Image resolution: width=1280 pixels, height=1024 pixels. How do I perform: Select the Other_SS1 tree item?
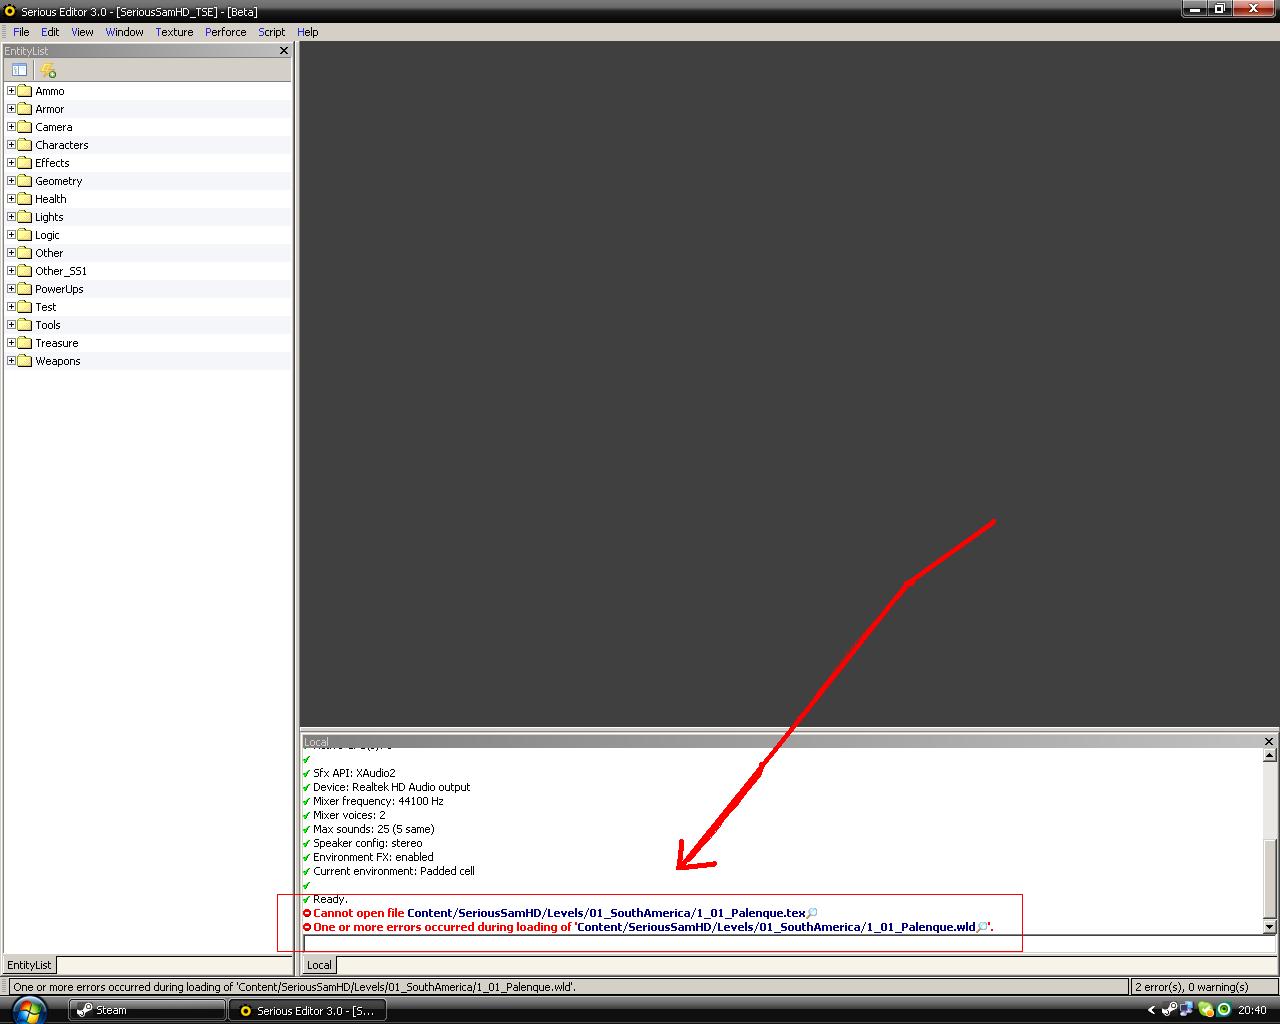61,271
